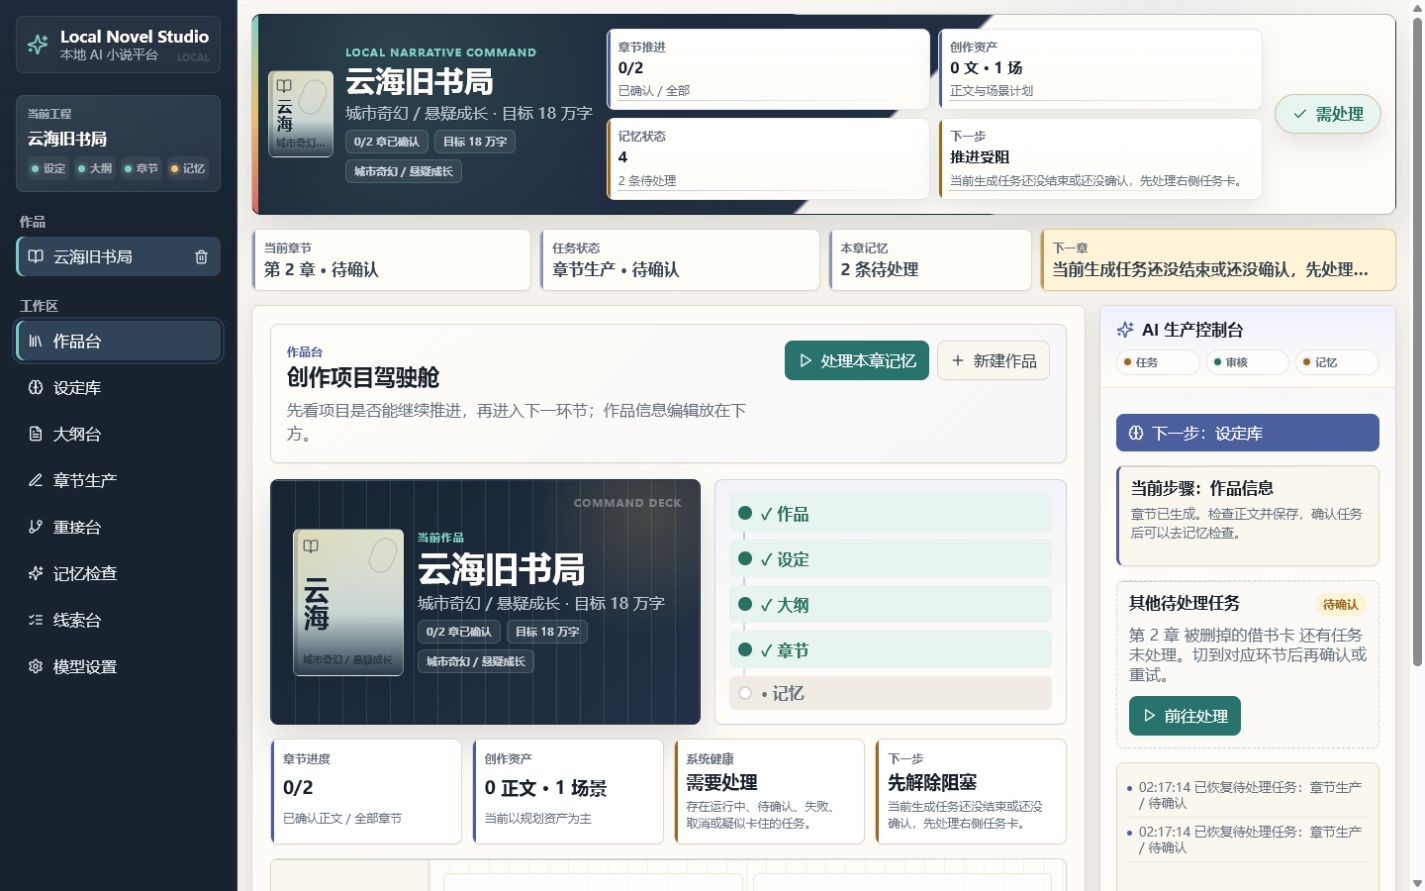Click 任务状态 章节生产 • 待确认 card
Screen dimensions: 1425x891
click(x=680, y=260)
